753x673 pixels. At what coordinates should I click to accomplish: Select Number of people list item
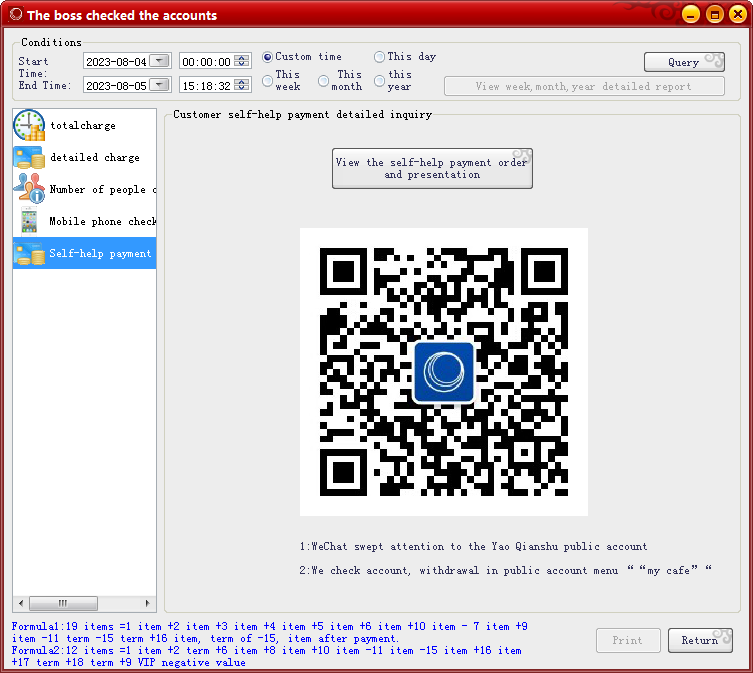(85, 189)
